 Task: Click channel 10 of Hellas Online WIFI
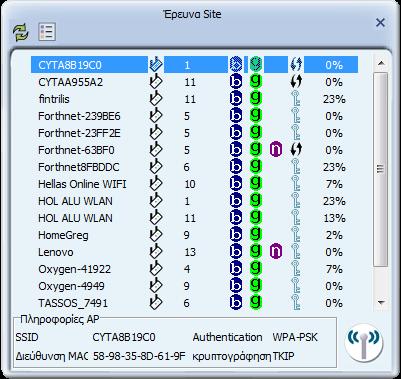click(190, 184)
